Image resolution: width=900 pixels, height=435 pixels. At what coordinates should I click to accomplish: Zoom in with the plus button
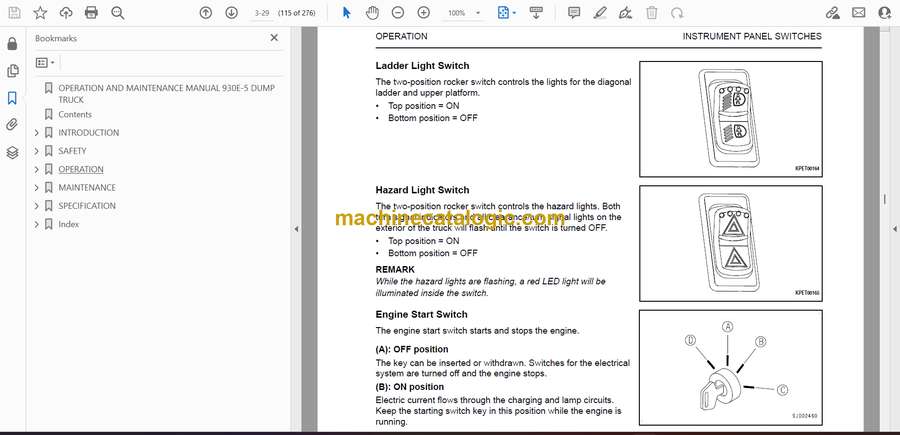tap(424, 13)
